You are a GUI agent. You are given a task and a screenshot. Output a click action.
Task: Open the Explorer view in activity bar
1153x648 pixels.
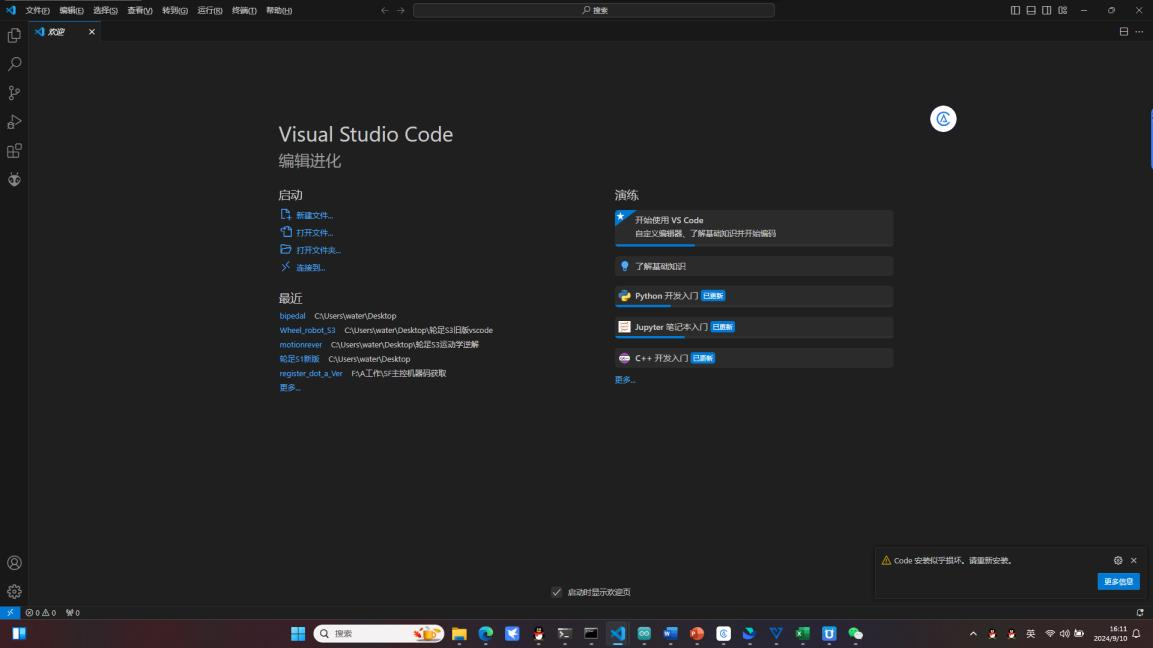pos(14,35)
